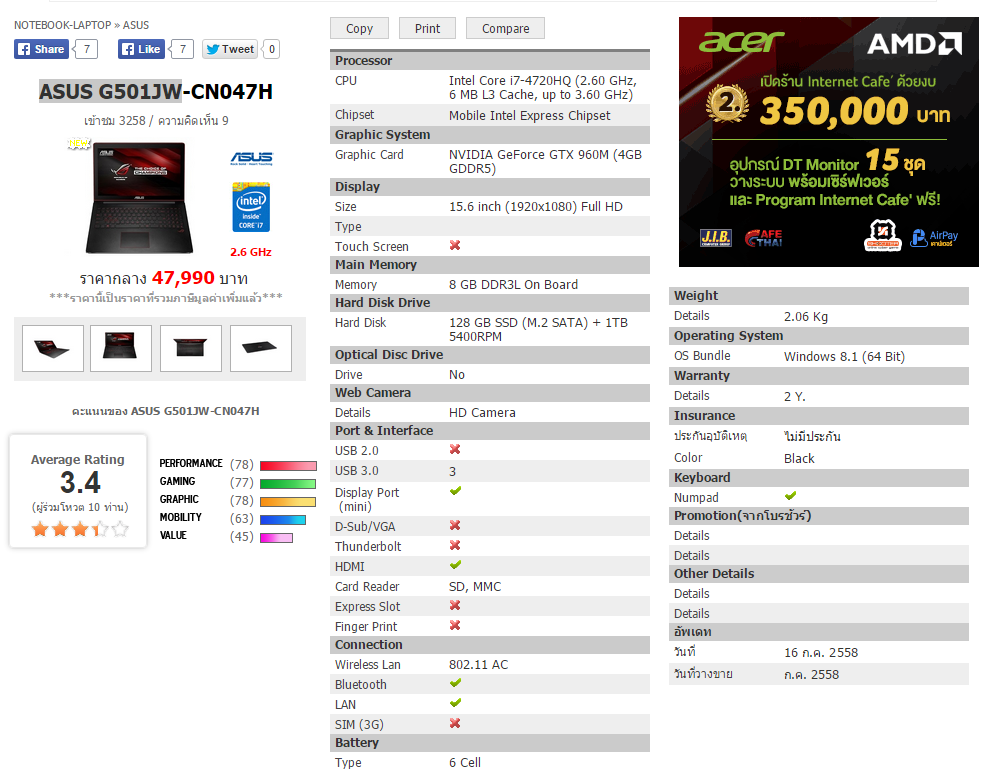Click the Acer AMD advertisement banner

(829, 142)
